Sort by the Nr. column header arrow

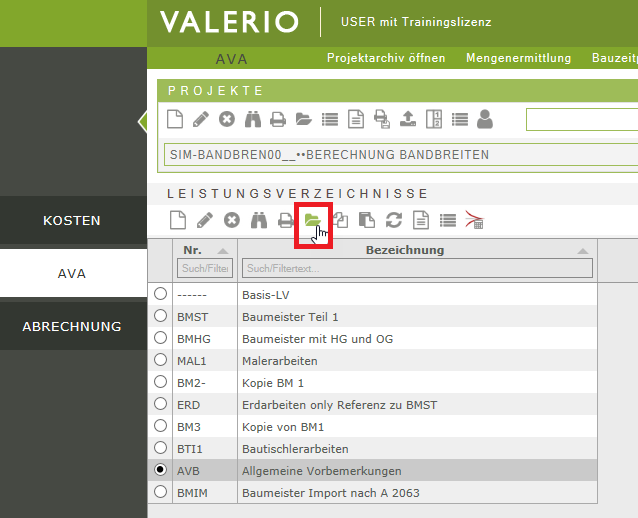[222, 251]
